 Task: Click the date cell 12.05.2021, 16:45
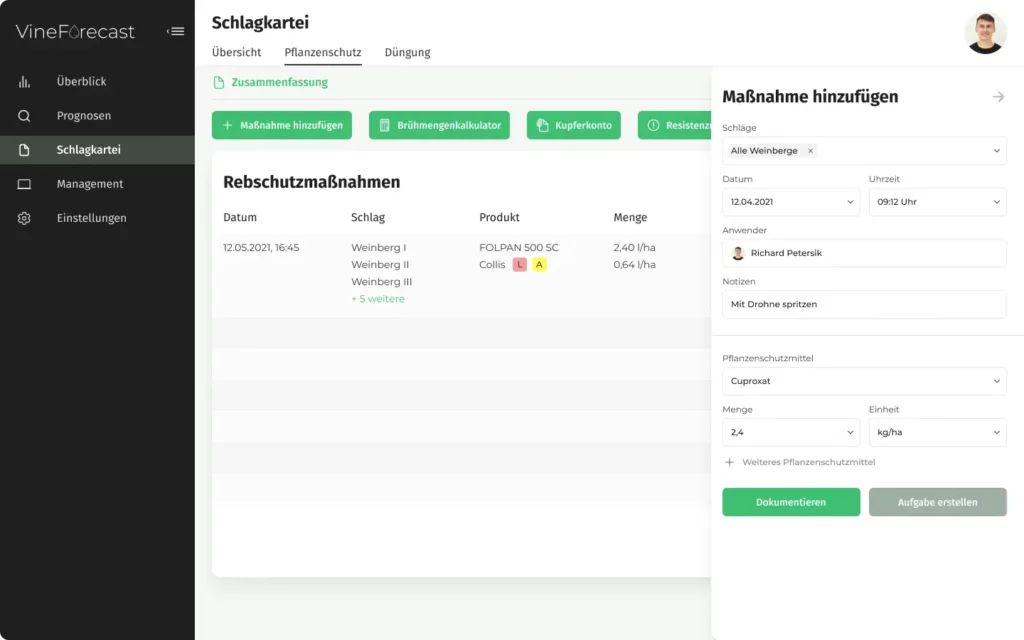(261, 248)
